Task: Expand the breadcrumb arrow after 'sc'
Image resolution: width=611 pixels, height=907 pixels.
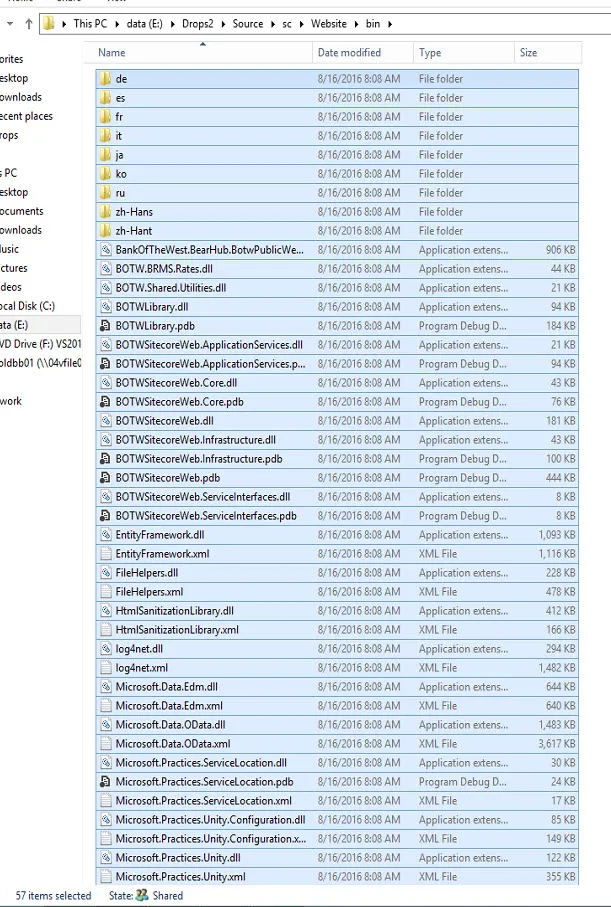Action: tap(301, 24)
